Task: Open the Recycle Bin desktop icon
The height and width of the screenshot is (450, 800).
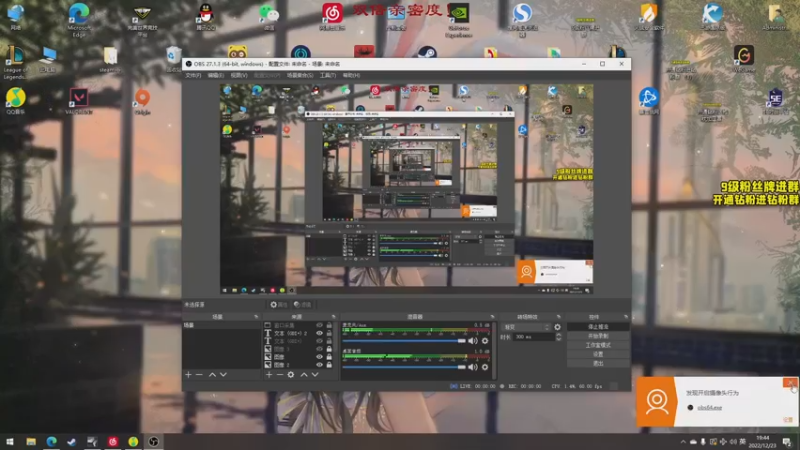Action: coord(173,59)
